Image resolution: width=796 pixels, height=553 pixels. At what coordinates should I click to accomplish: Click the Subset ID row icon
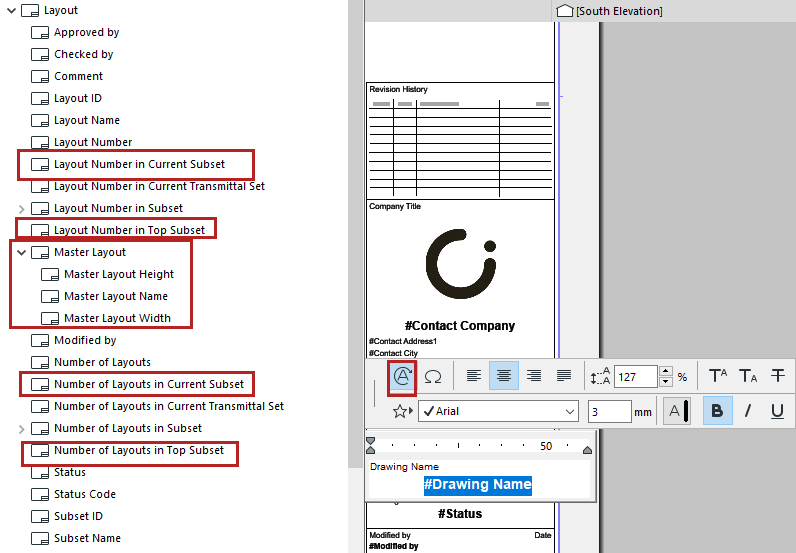pos(40,516)
